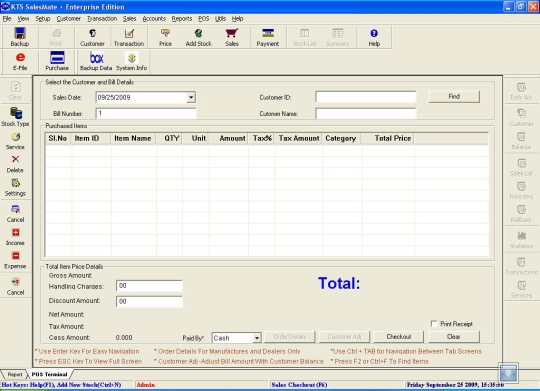
Task: Click the Reorders right sidebar icon
Action: pyautogui.click(x=521, y=191)
